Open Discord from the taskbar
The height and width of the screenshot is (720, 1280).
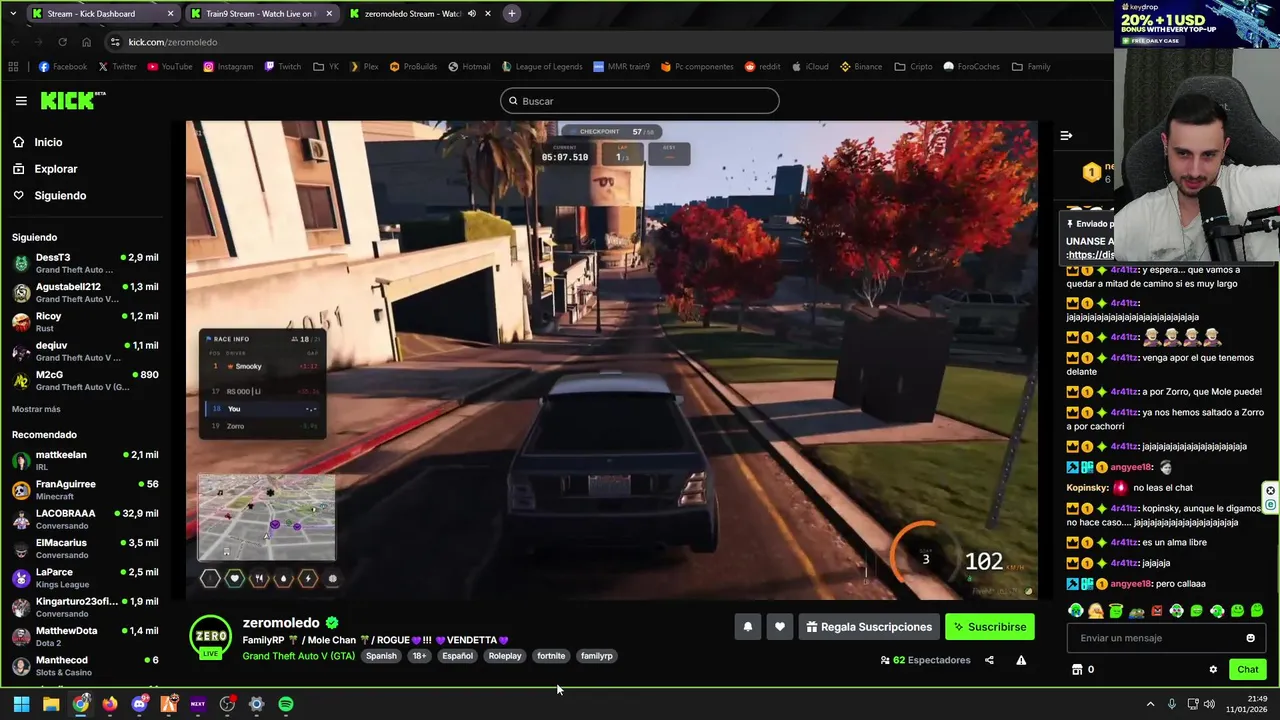click(139, 704)
